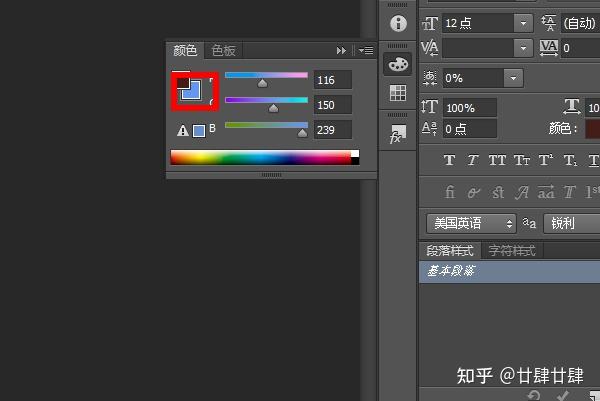The width and height of the screenshot is (600, 401).
Task: Click the blue value field 239
Action: [x=333, y=130]
